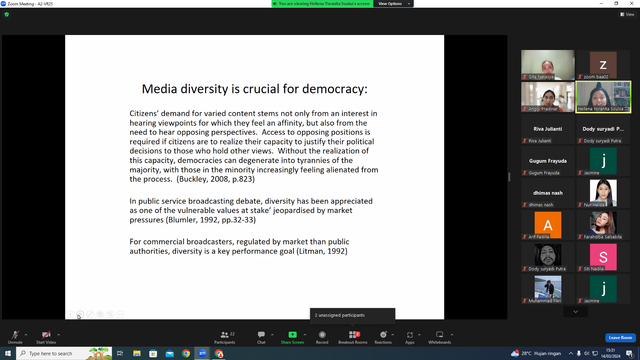The width and height of the screenshot is (640, 360).
Task: Select dhimas nash participant tile
Action: pyautogui.click(x=548, y=193)
